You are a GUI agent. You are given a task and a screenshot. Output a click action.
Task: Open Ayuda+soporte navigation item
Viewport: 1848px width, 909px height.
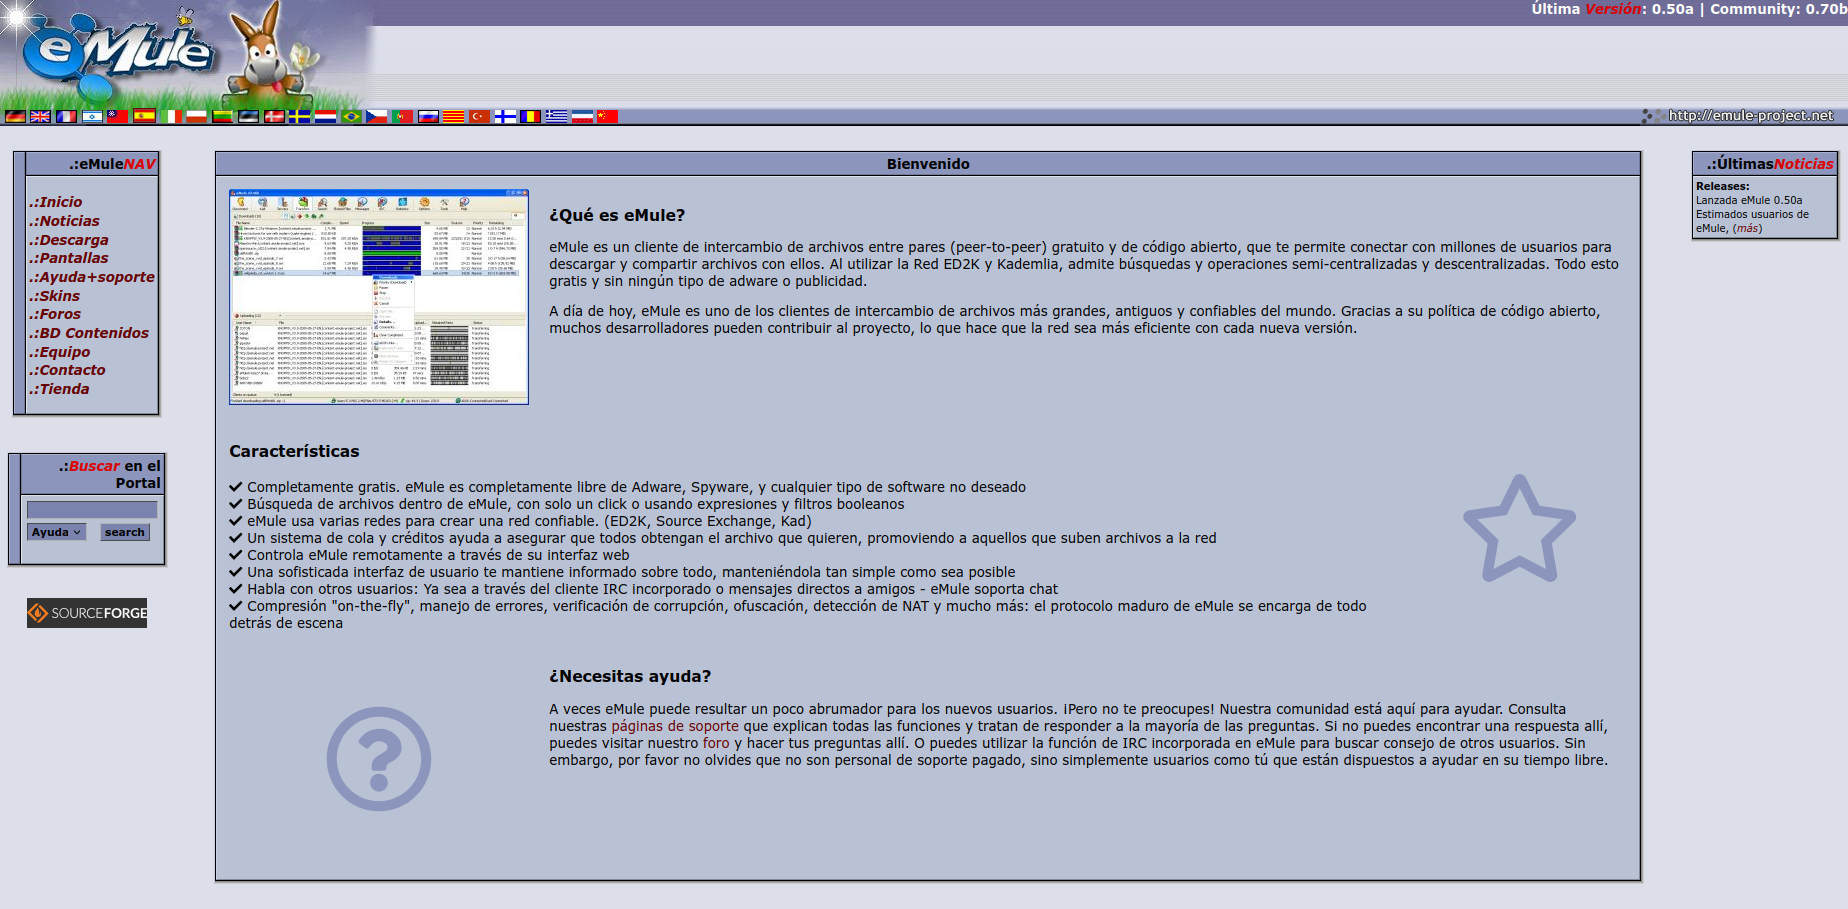[x=92, y=277]
